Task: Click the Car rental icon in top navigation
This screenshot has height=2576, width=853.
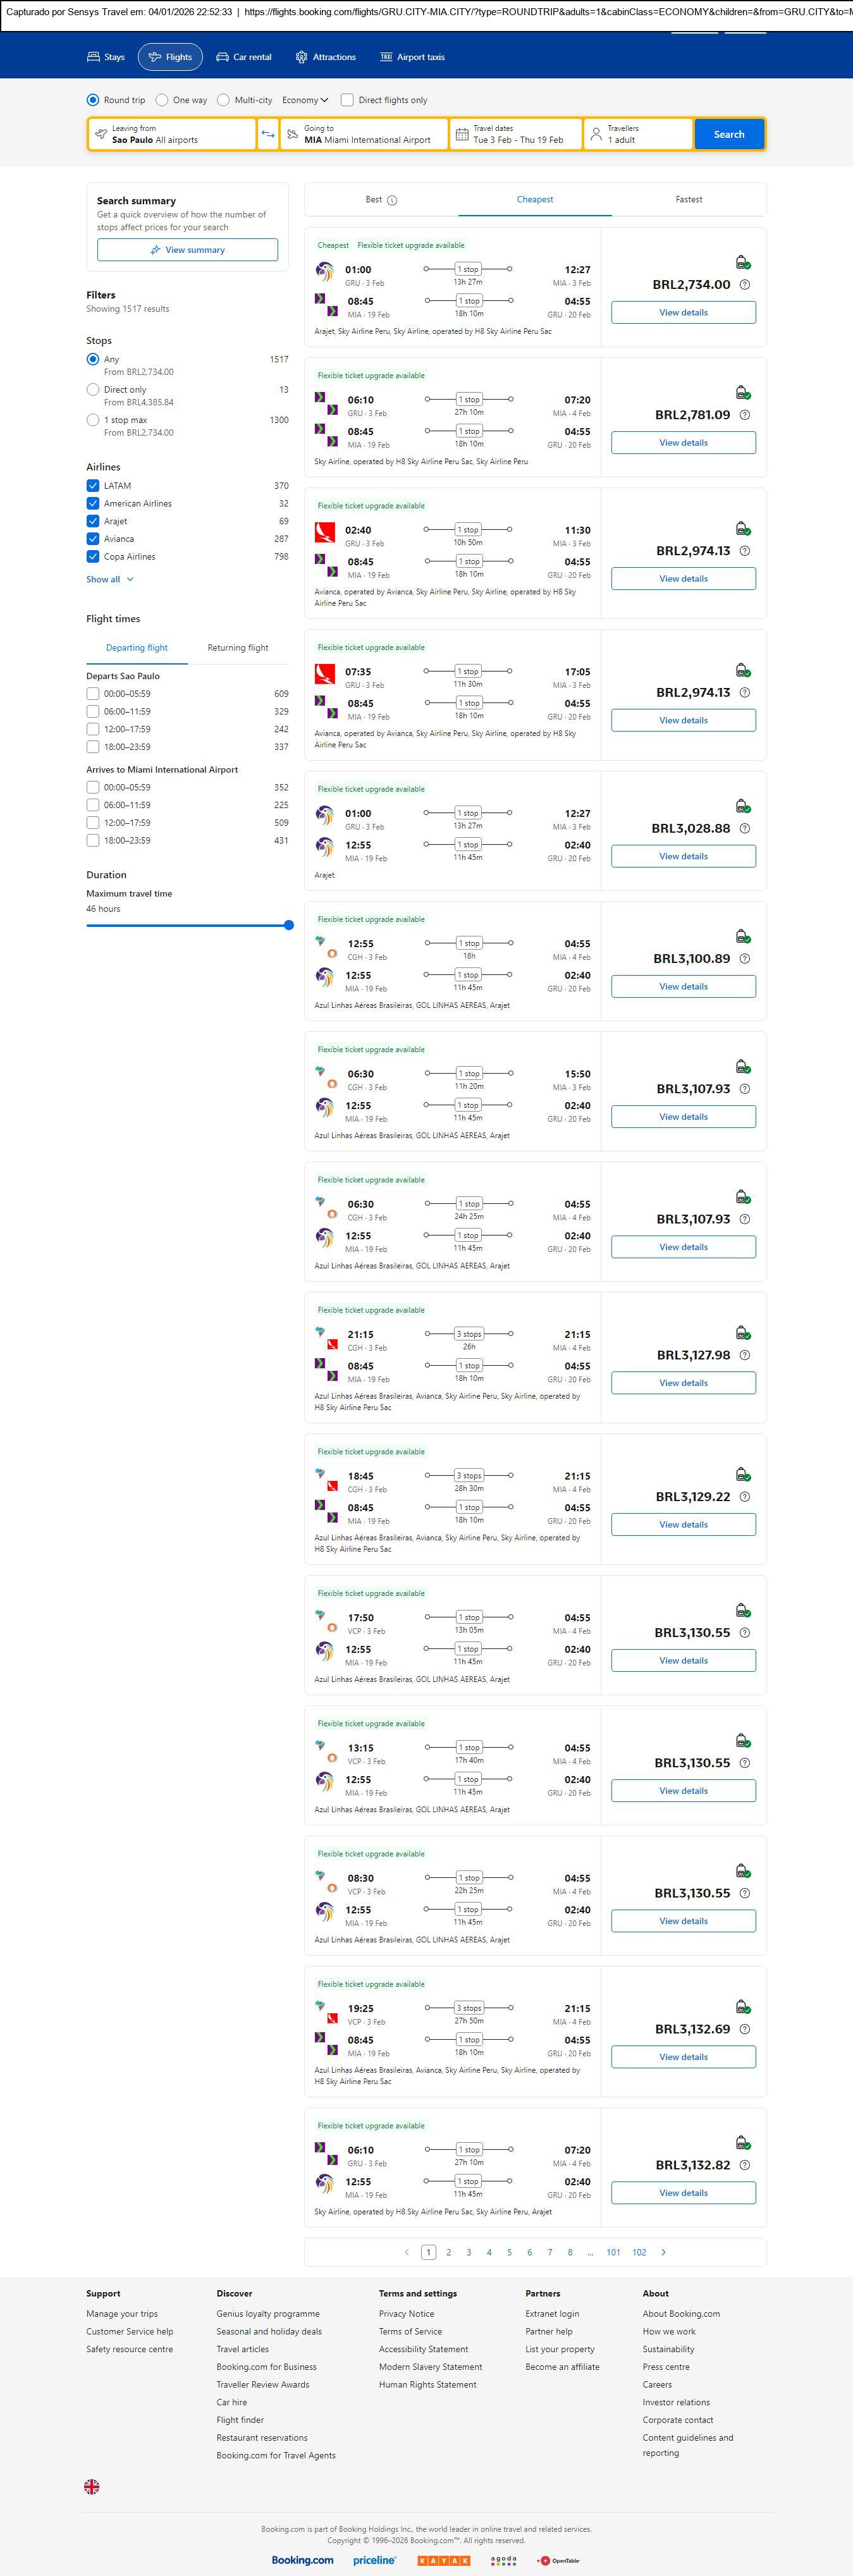Action: point(223,57)
